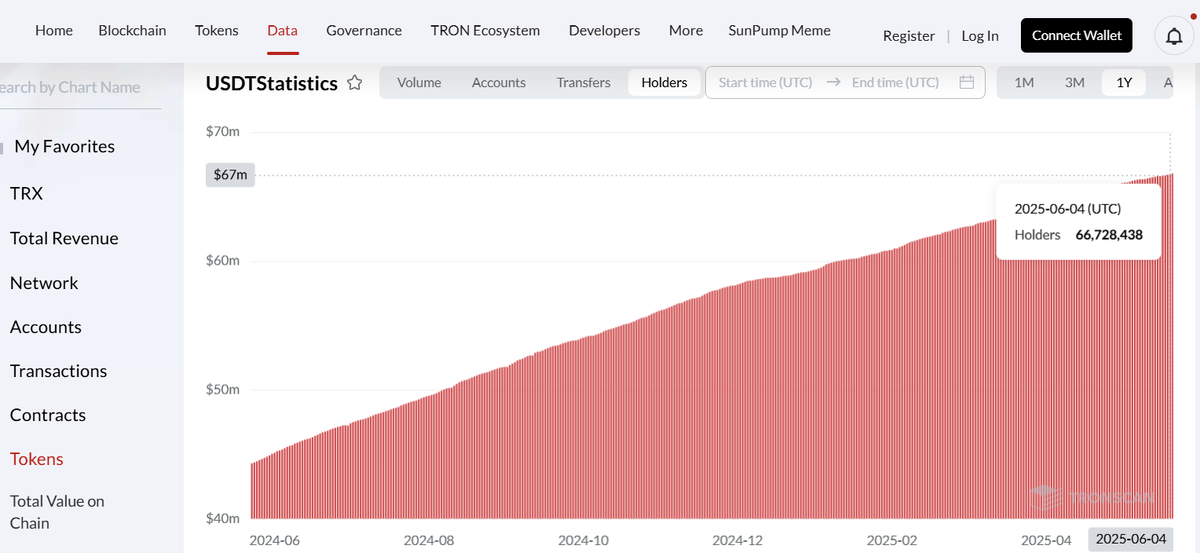Click the 2025-06-04 axis date label
Viewport: 1200px width, 553px height.
click(1131, 539)
